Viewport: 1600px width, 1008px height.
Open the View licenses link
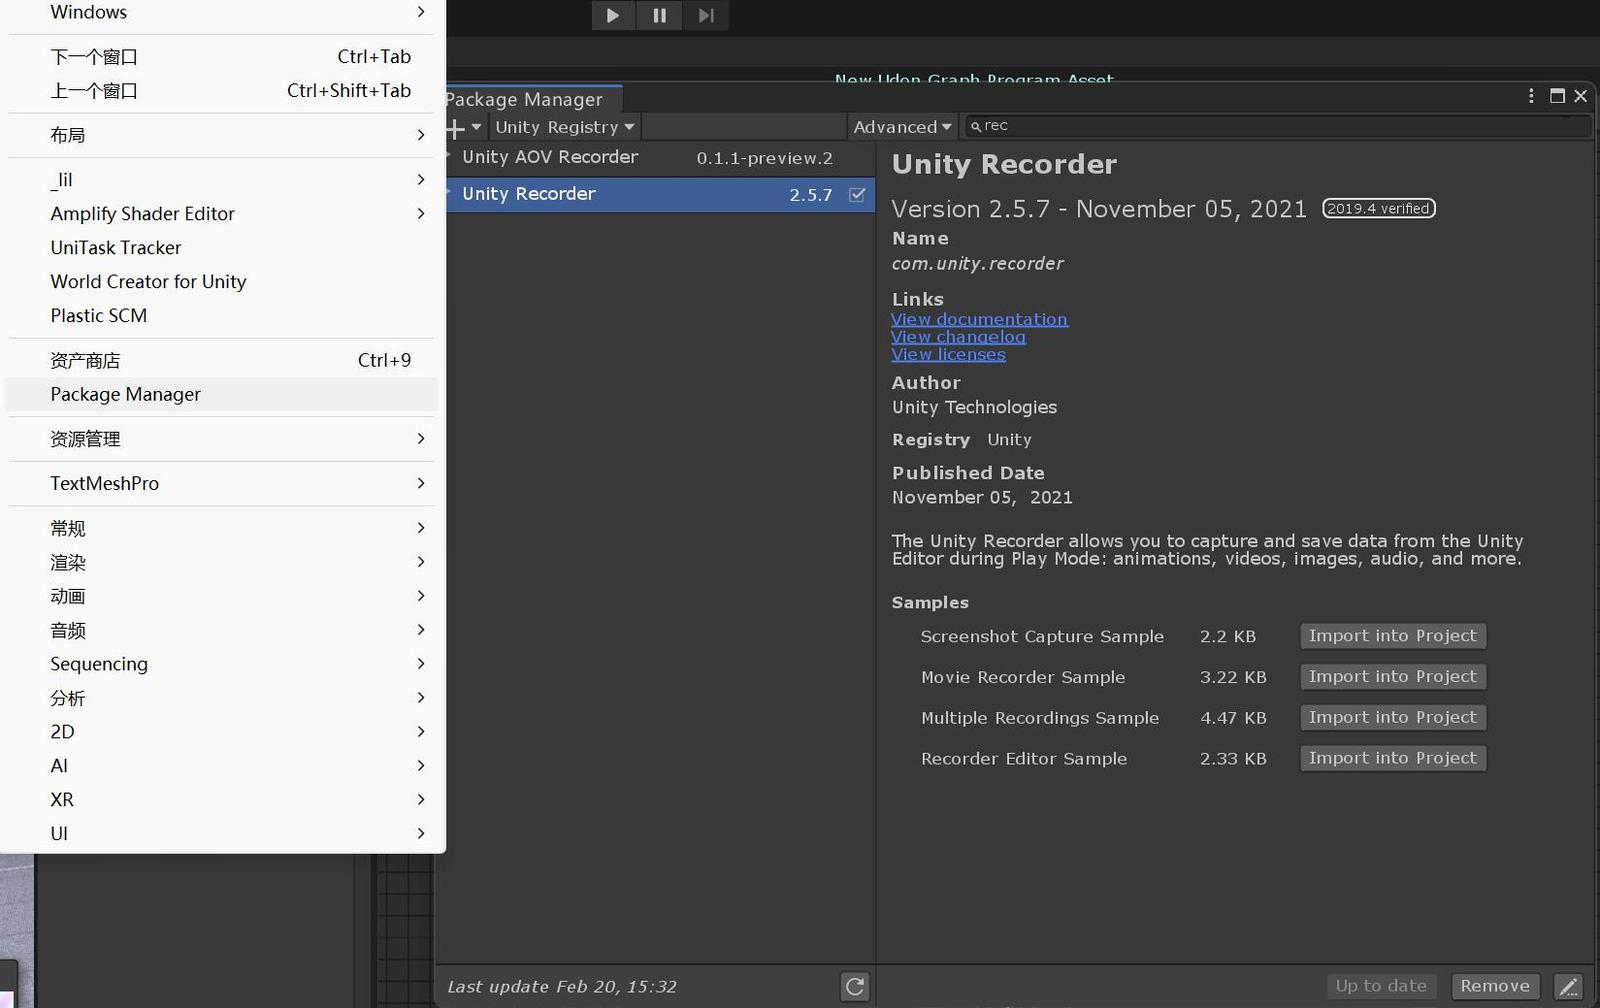(x=948, y=354)
